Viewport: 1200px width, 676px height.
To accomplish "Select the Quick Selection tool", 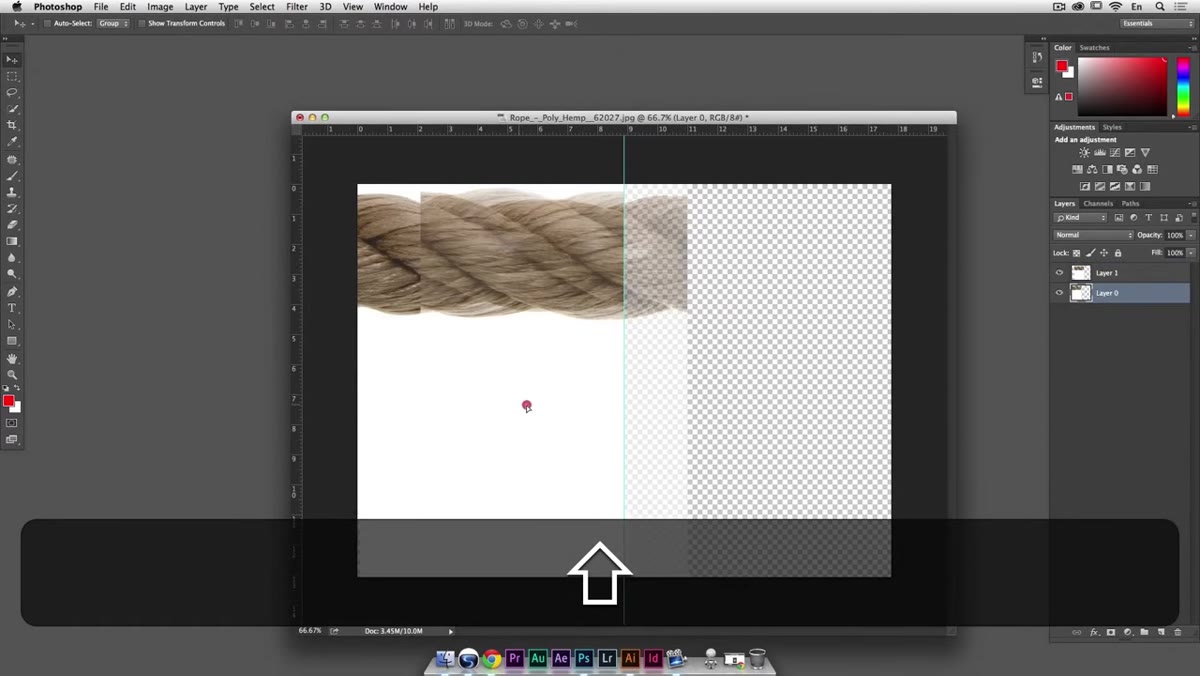I will [x=12, y=108].
